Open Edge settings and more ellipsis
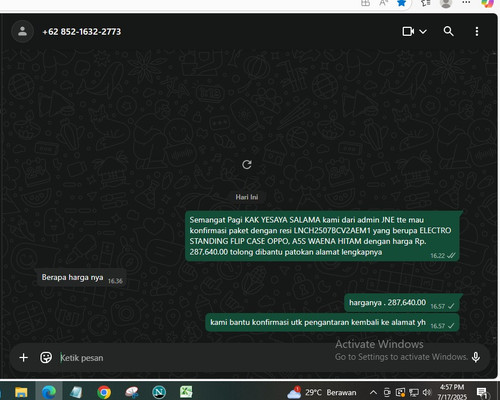Screen dimensions: 500x400 [466, 2]
